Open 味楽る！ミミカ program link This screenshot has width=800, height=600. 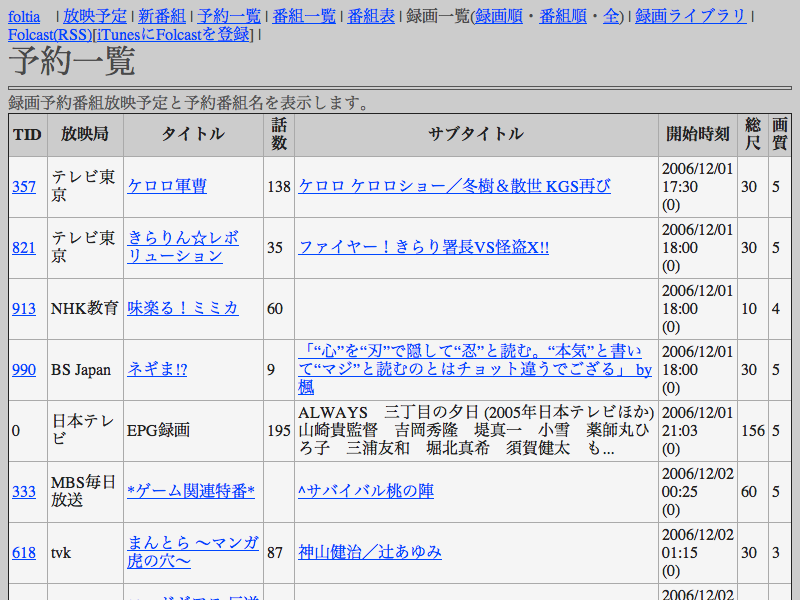pos(183,308)
